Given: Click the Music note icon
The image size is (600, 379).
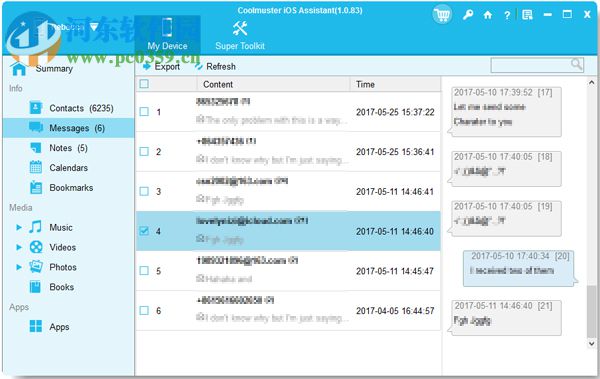Looking at the screenshot, I should click(36, 227).
